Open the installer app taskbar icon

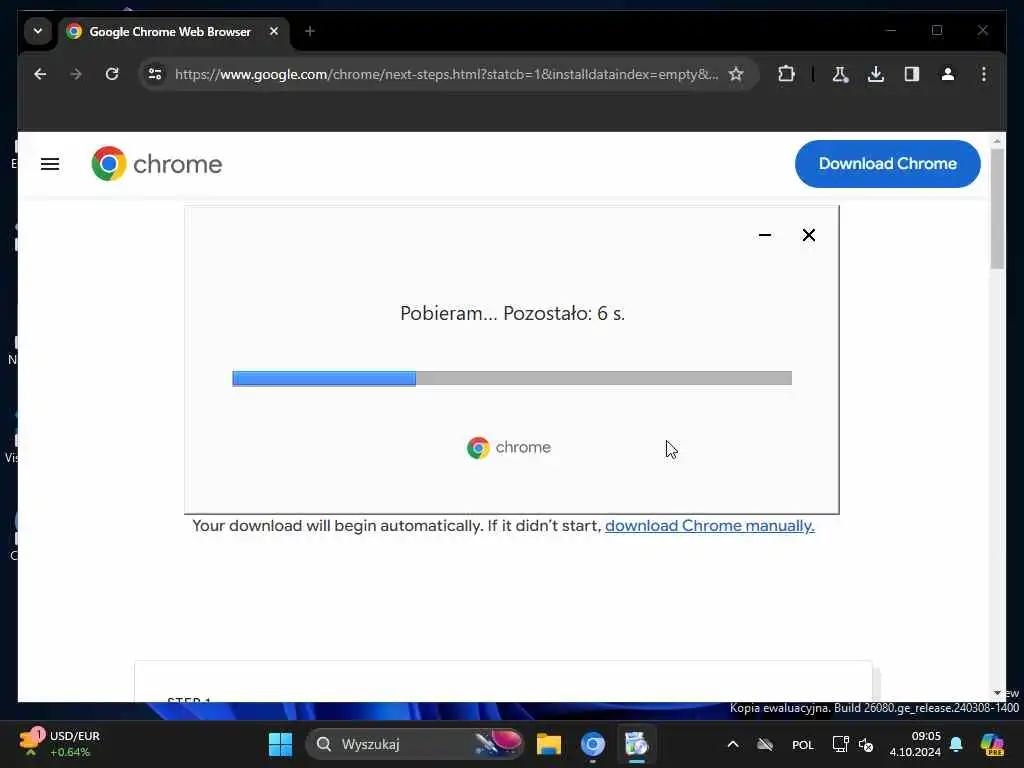[x=636, y=744]
